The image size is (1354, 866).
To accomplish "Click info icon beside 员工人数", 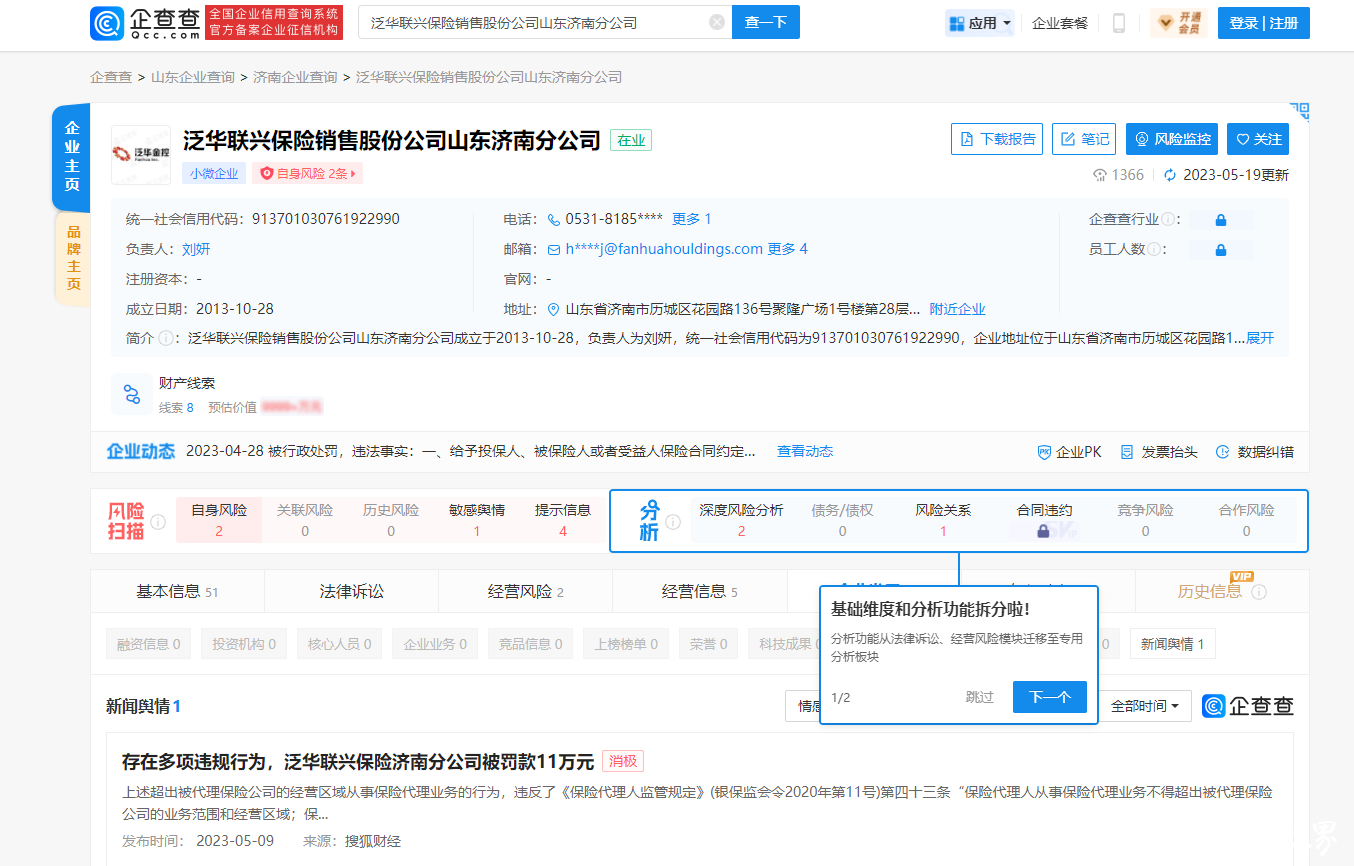I will pyautogui.click(x=1154, y=249).
